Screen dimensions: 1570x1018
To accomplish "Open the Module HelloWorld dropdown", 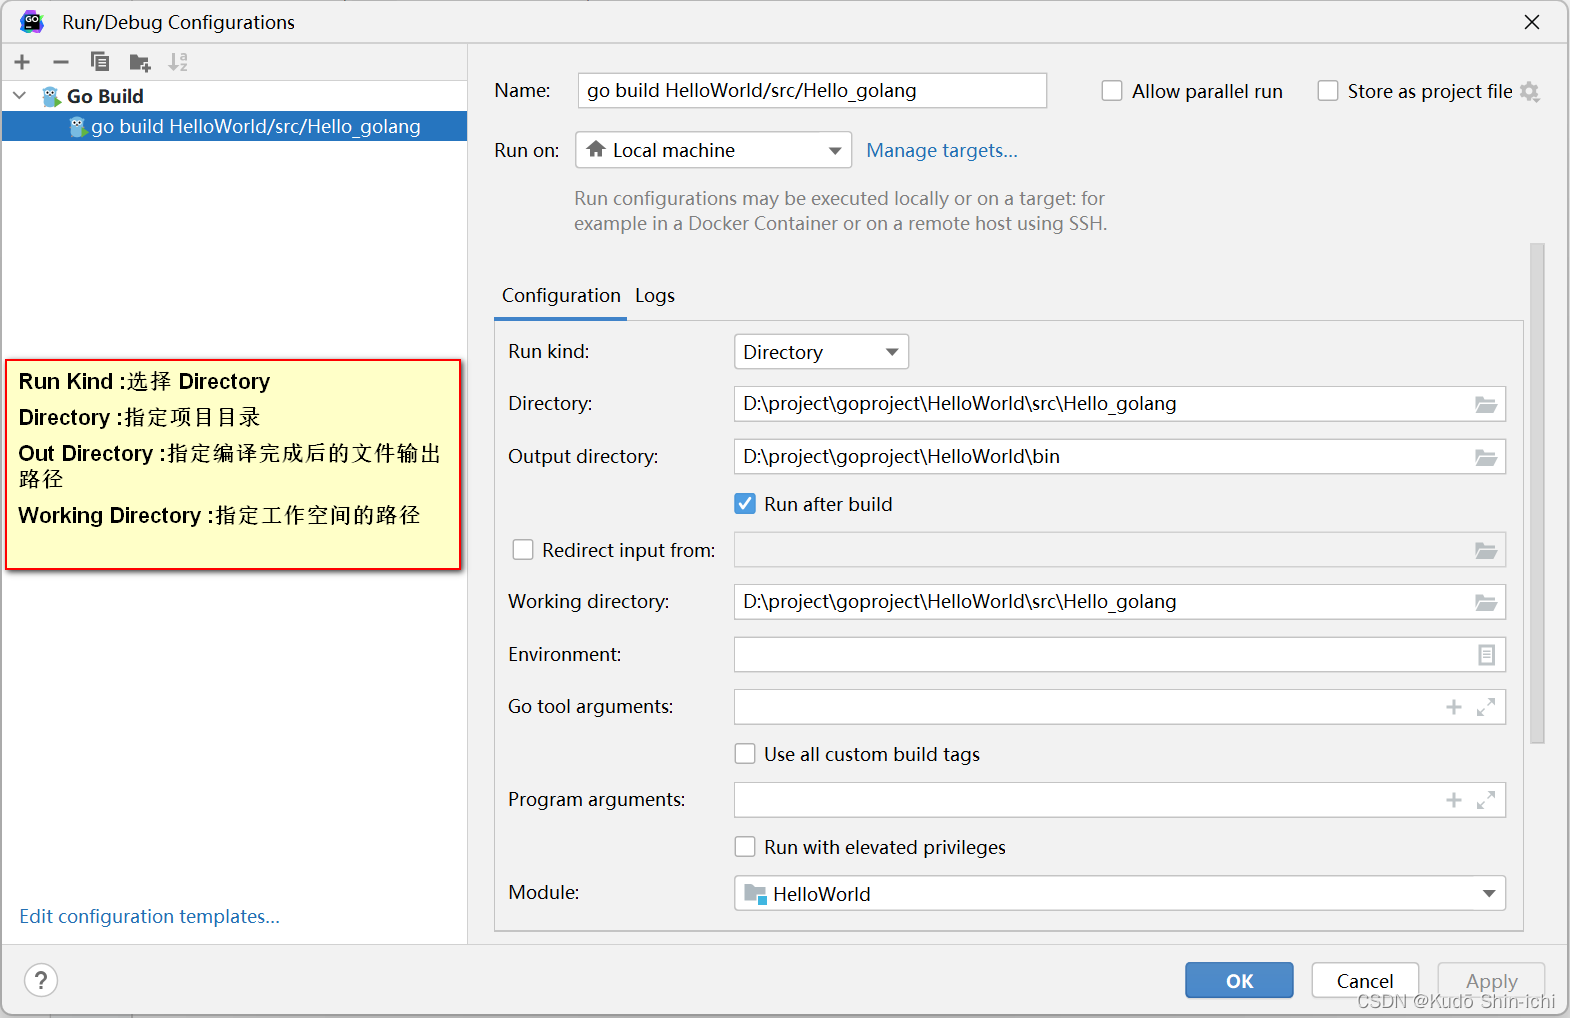I will click(1120, 894).
